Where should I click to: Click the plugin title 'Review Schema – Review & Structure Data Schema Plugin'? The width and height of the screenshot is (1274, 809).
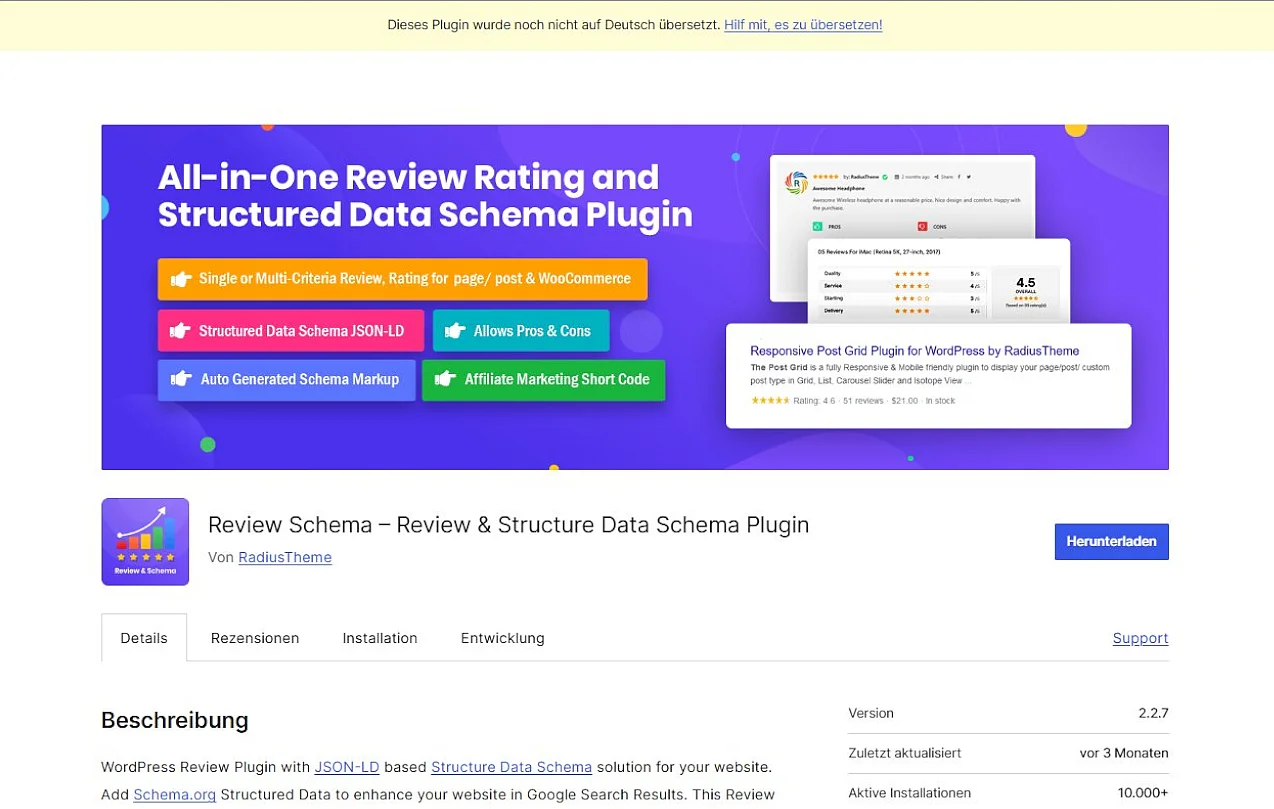(x=508, y=525)
